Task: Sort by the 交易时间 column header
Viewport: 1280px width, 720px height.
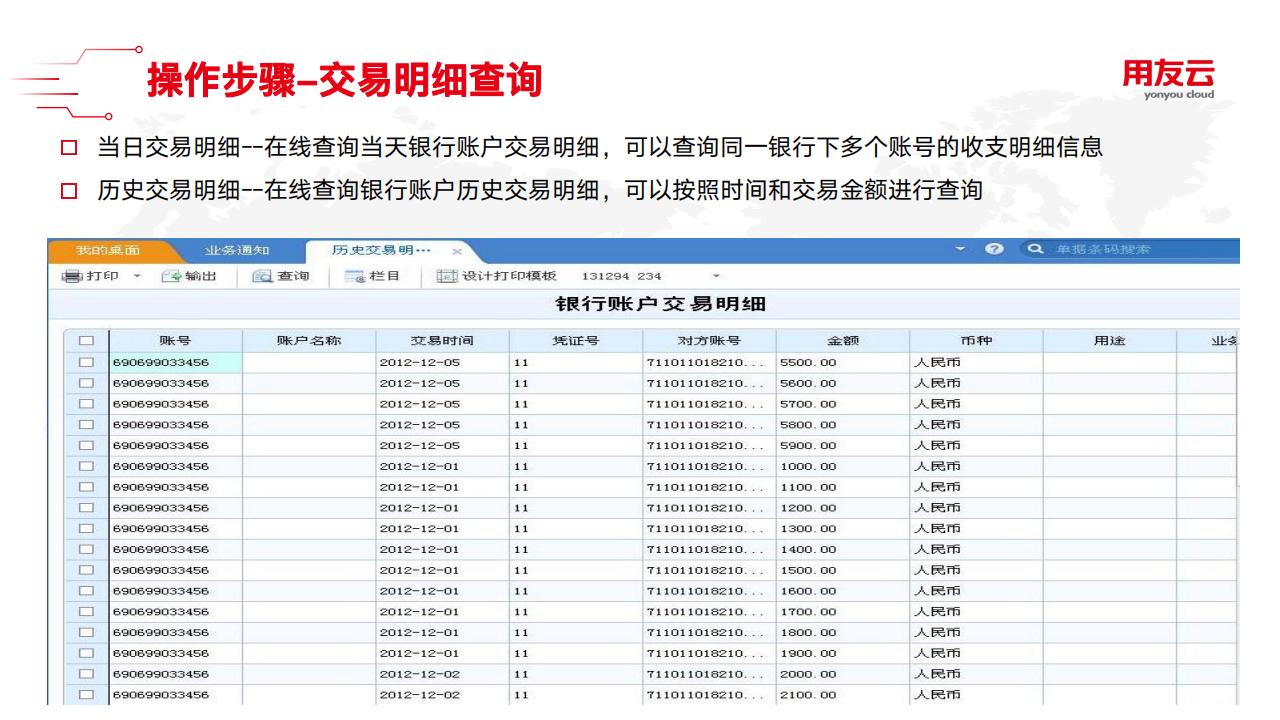Action: (x=442, y=341)
